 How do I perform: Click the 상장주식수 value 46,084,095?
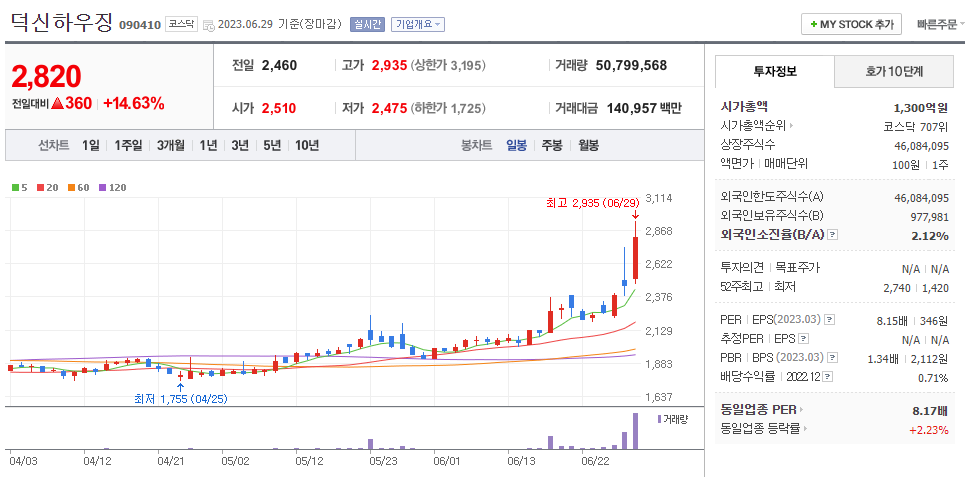click(921, 146)
